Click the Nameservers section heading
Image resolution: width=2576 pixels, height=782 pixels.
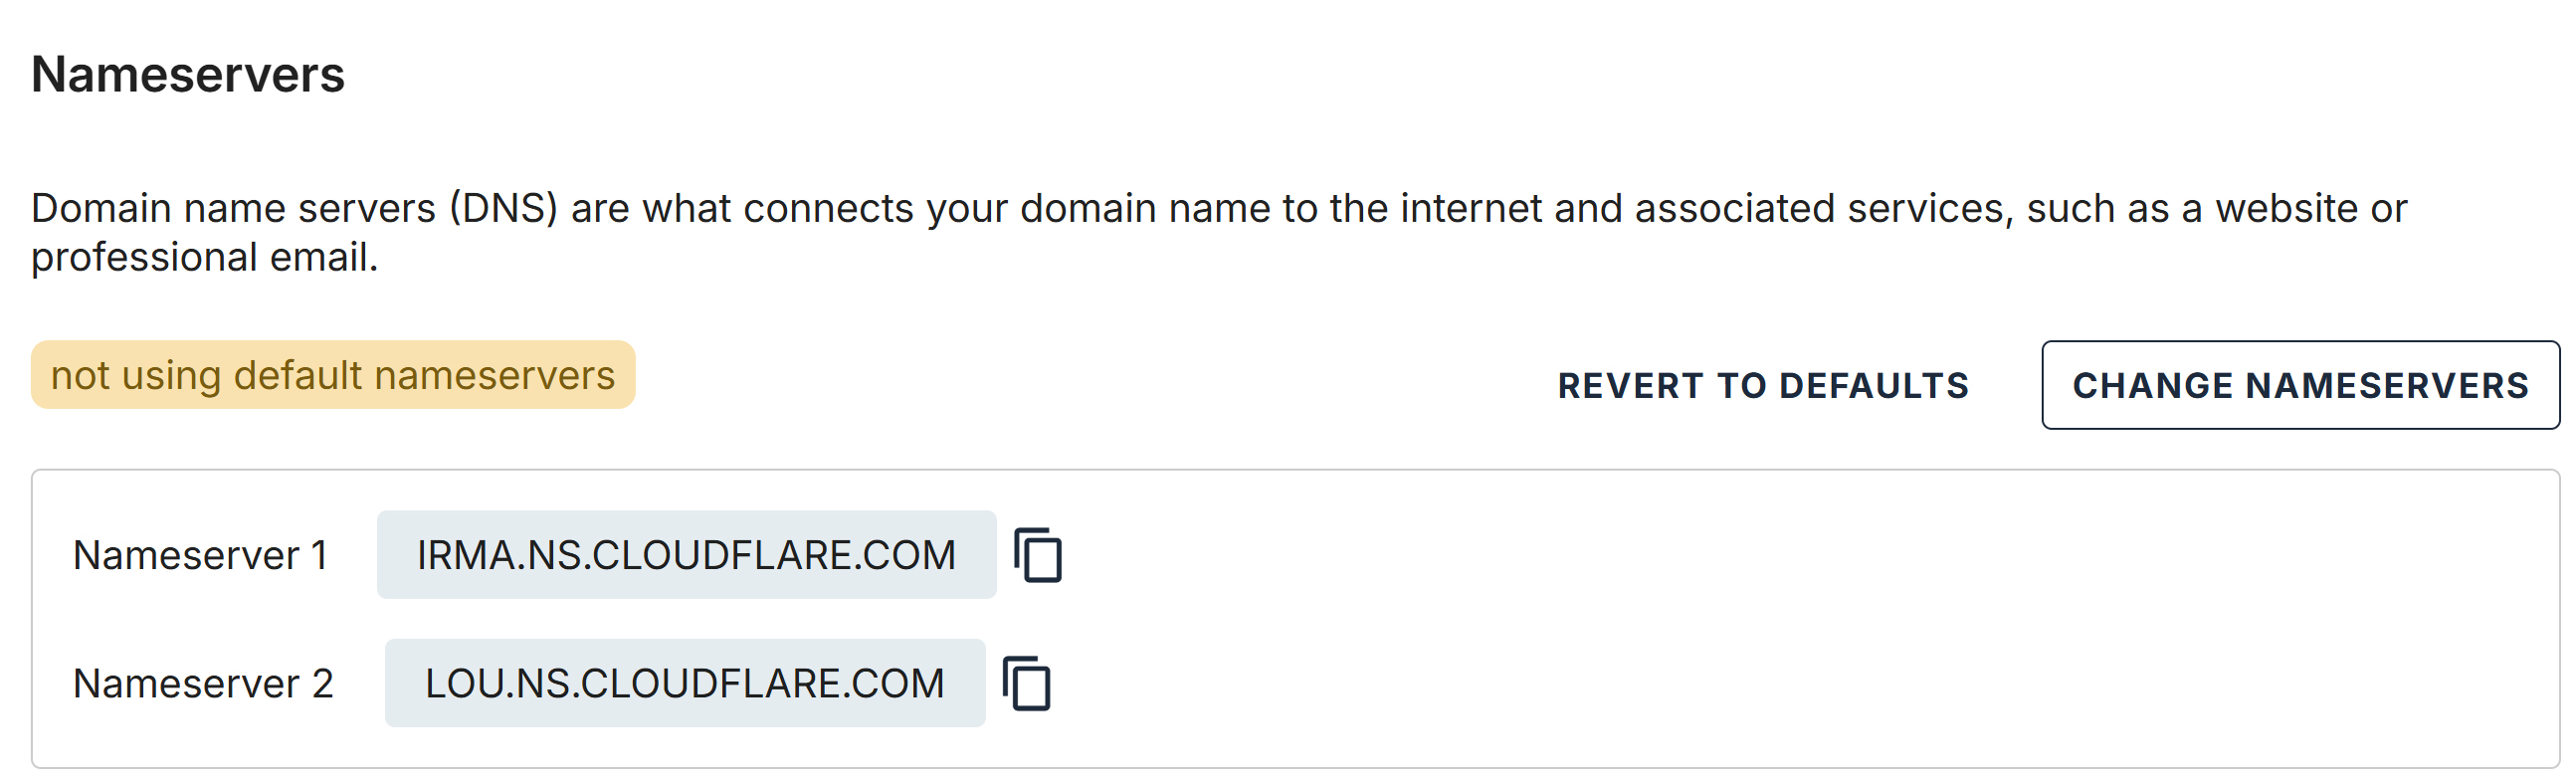click(x=188, y=75)
